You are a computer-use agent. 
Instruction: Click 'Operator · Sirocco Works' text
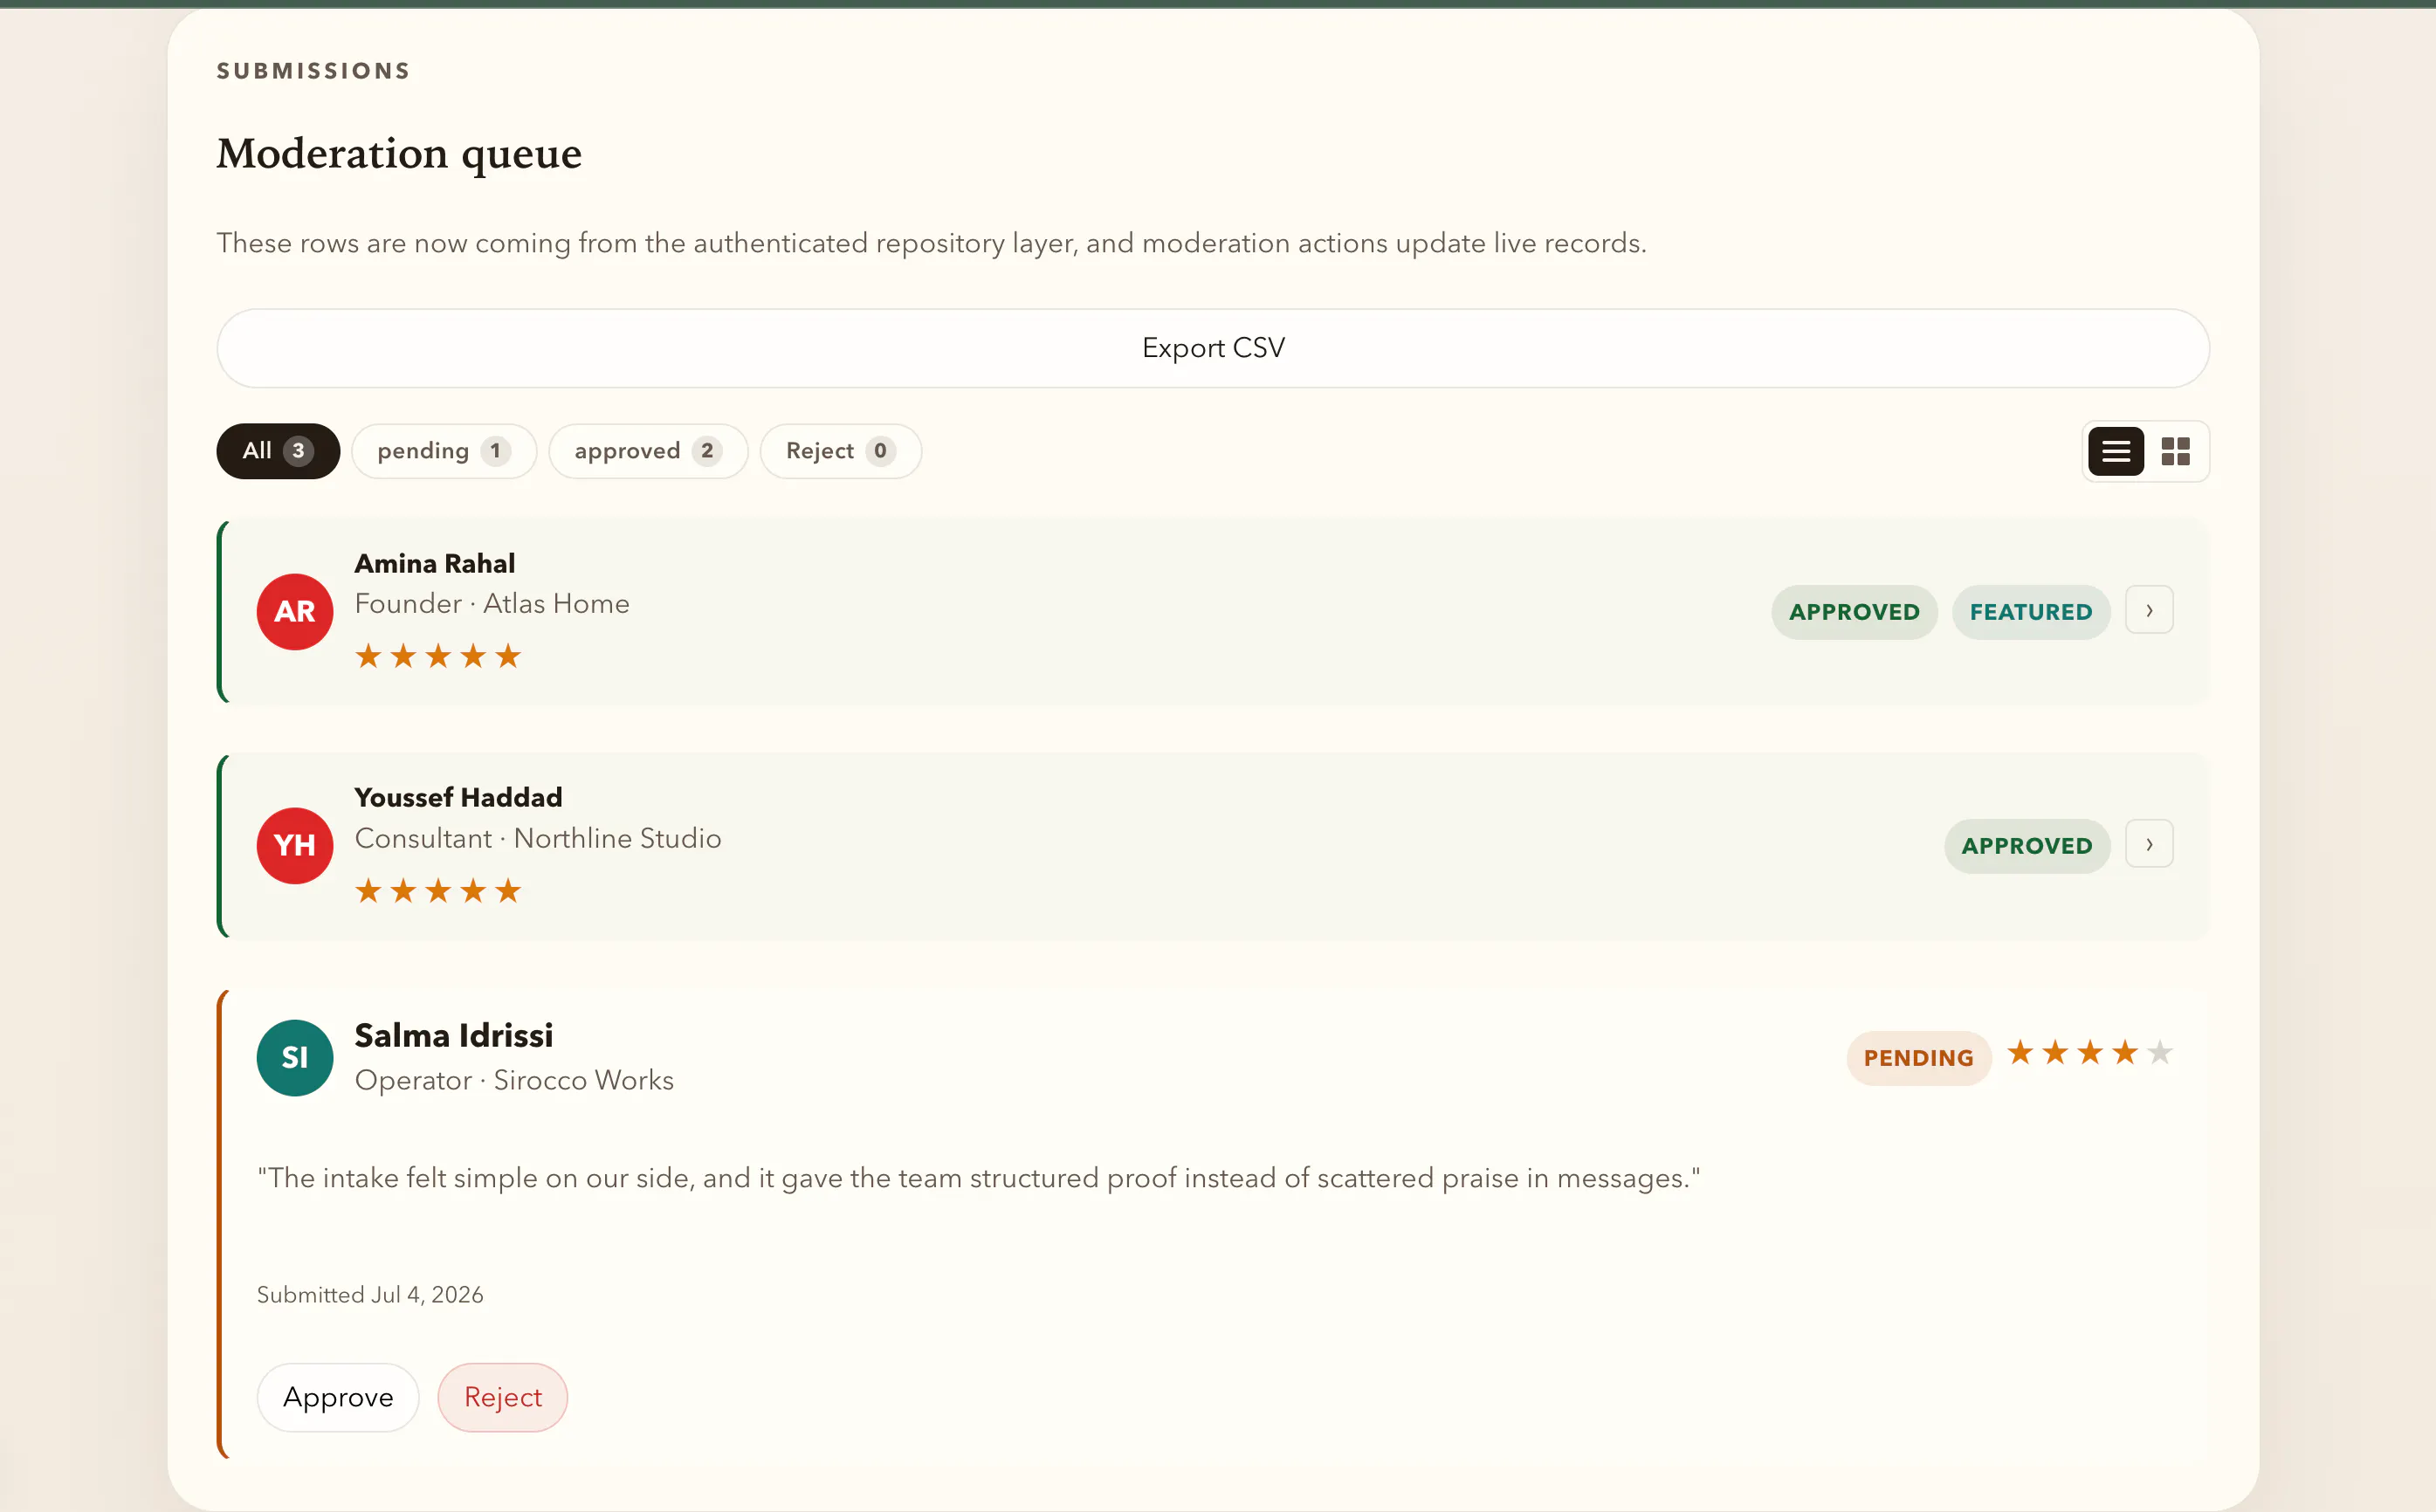click(x=514, y=1080)
